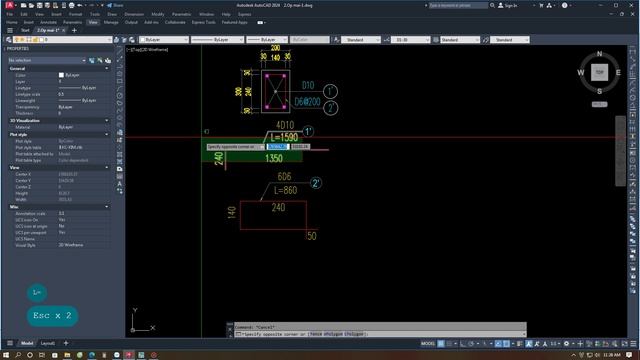The width and height of the screenshot is (640, 360).
Task: Open the WCS dropdown below ViewCube
Action: 600,104
